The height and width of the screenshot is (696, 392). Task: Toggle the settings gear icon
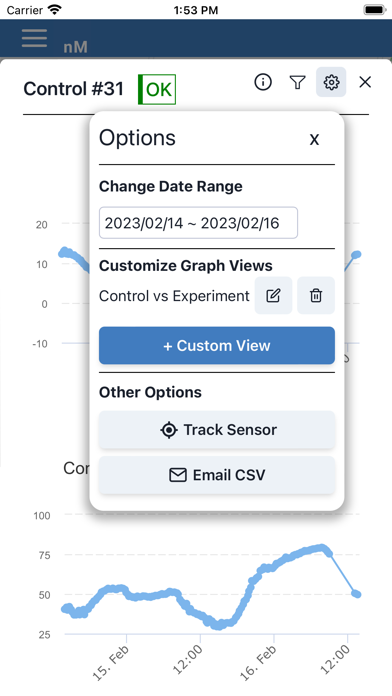331,82
